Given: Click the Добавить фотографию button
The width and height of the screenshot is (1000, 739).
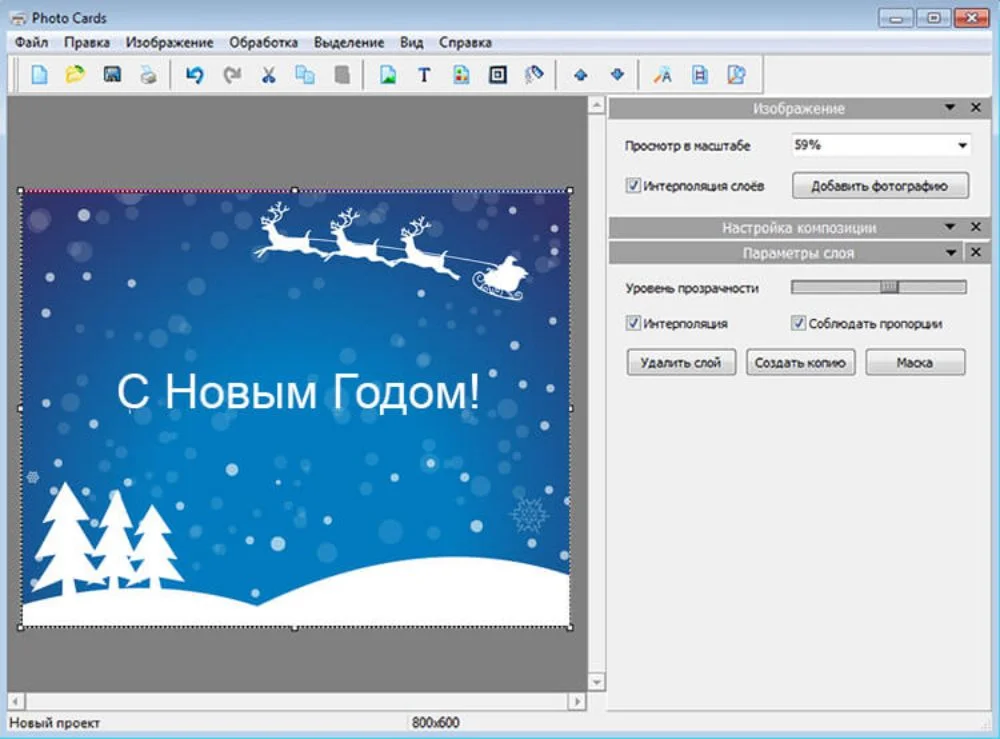Looking at the screenshot, I should (x=880, y=186).
